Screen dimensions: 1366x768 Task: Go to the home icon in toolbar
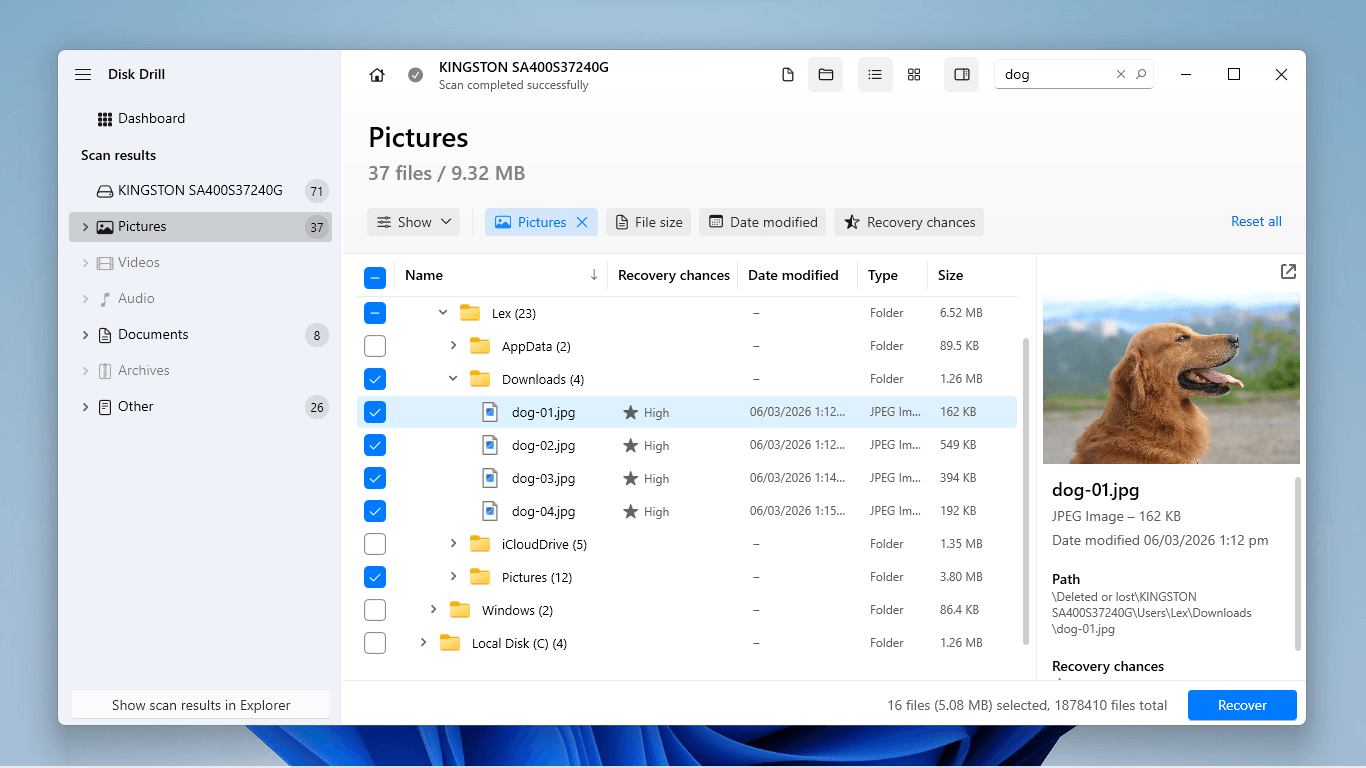[377, 75]
